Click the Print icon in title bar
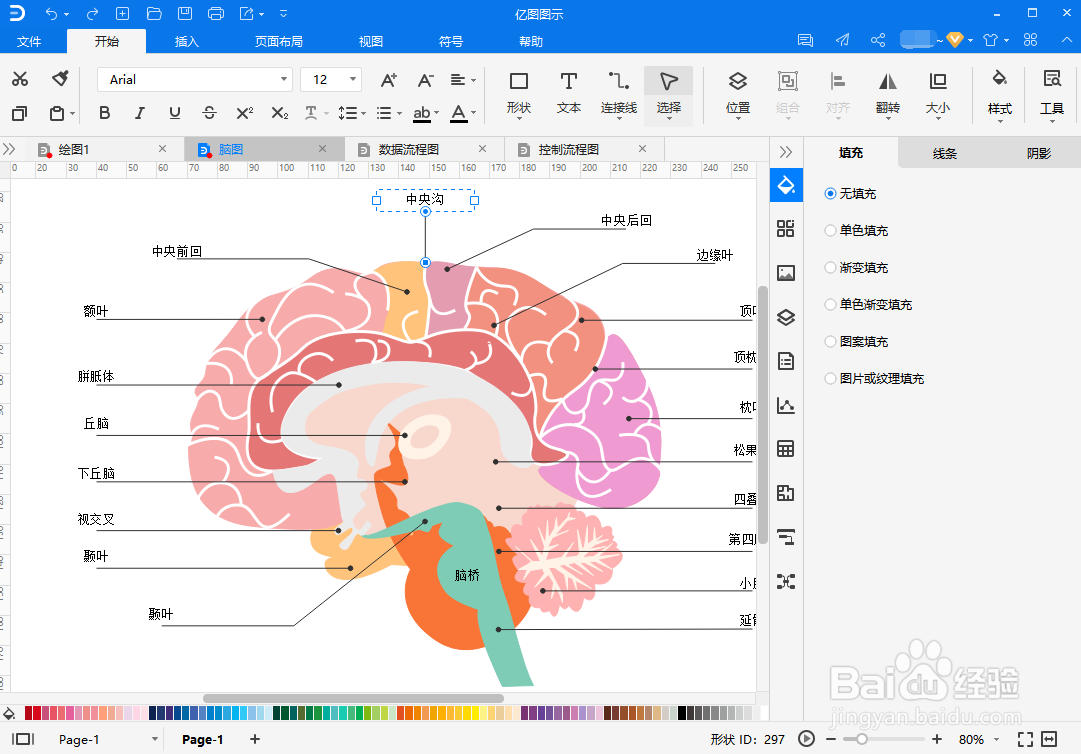Image resolution: width=1081 pixels, height=754 pixels. point(216,14)
